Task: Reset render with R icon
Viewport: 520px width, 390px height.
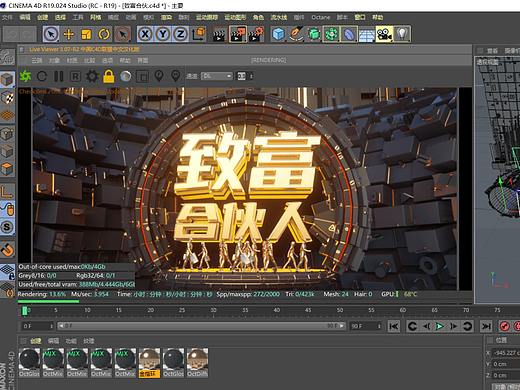Action: 75,77
